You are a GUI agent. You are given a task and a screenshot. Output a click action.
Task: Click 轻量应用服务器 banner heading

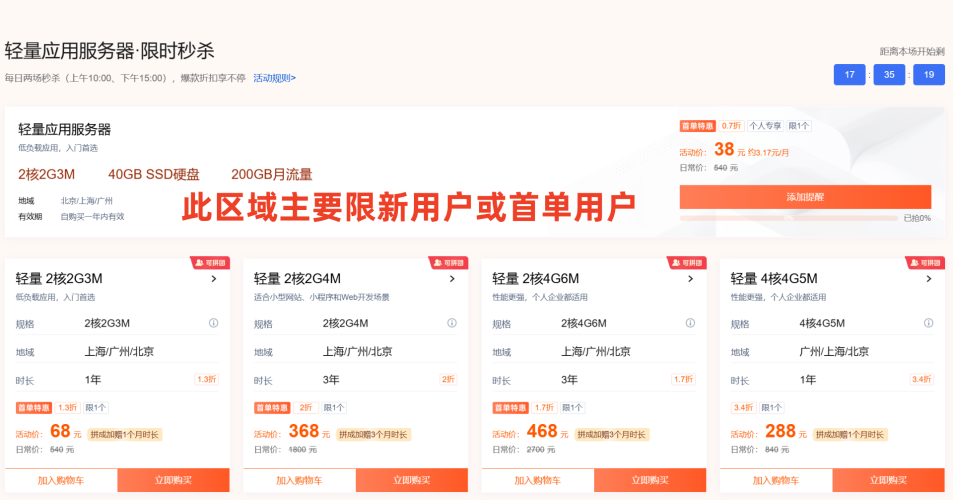click(x=64, y=129)
